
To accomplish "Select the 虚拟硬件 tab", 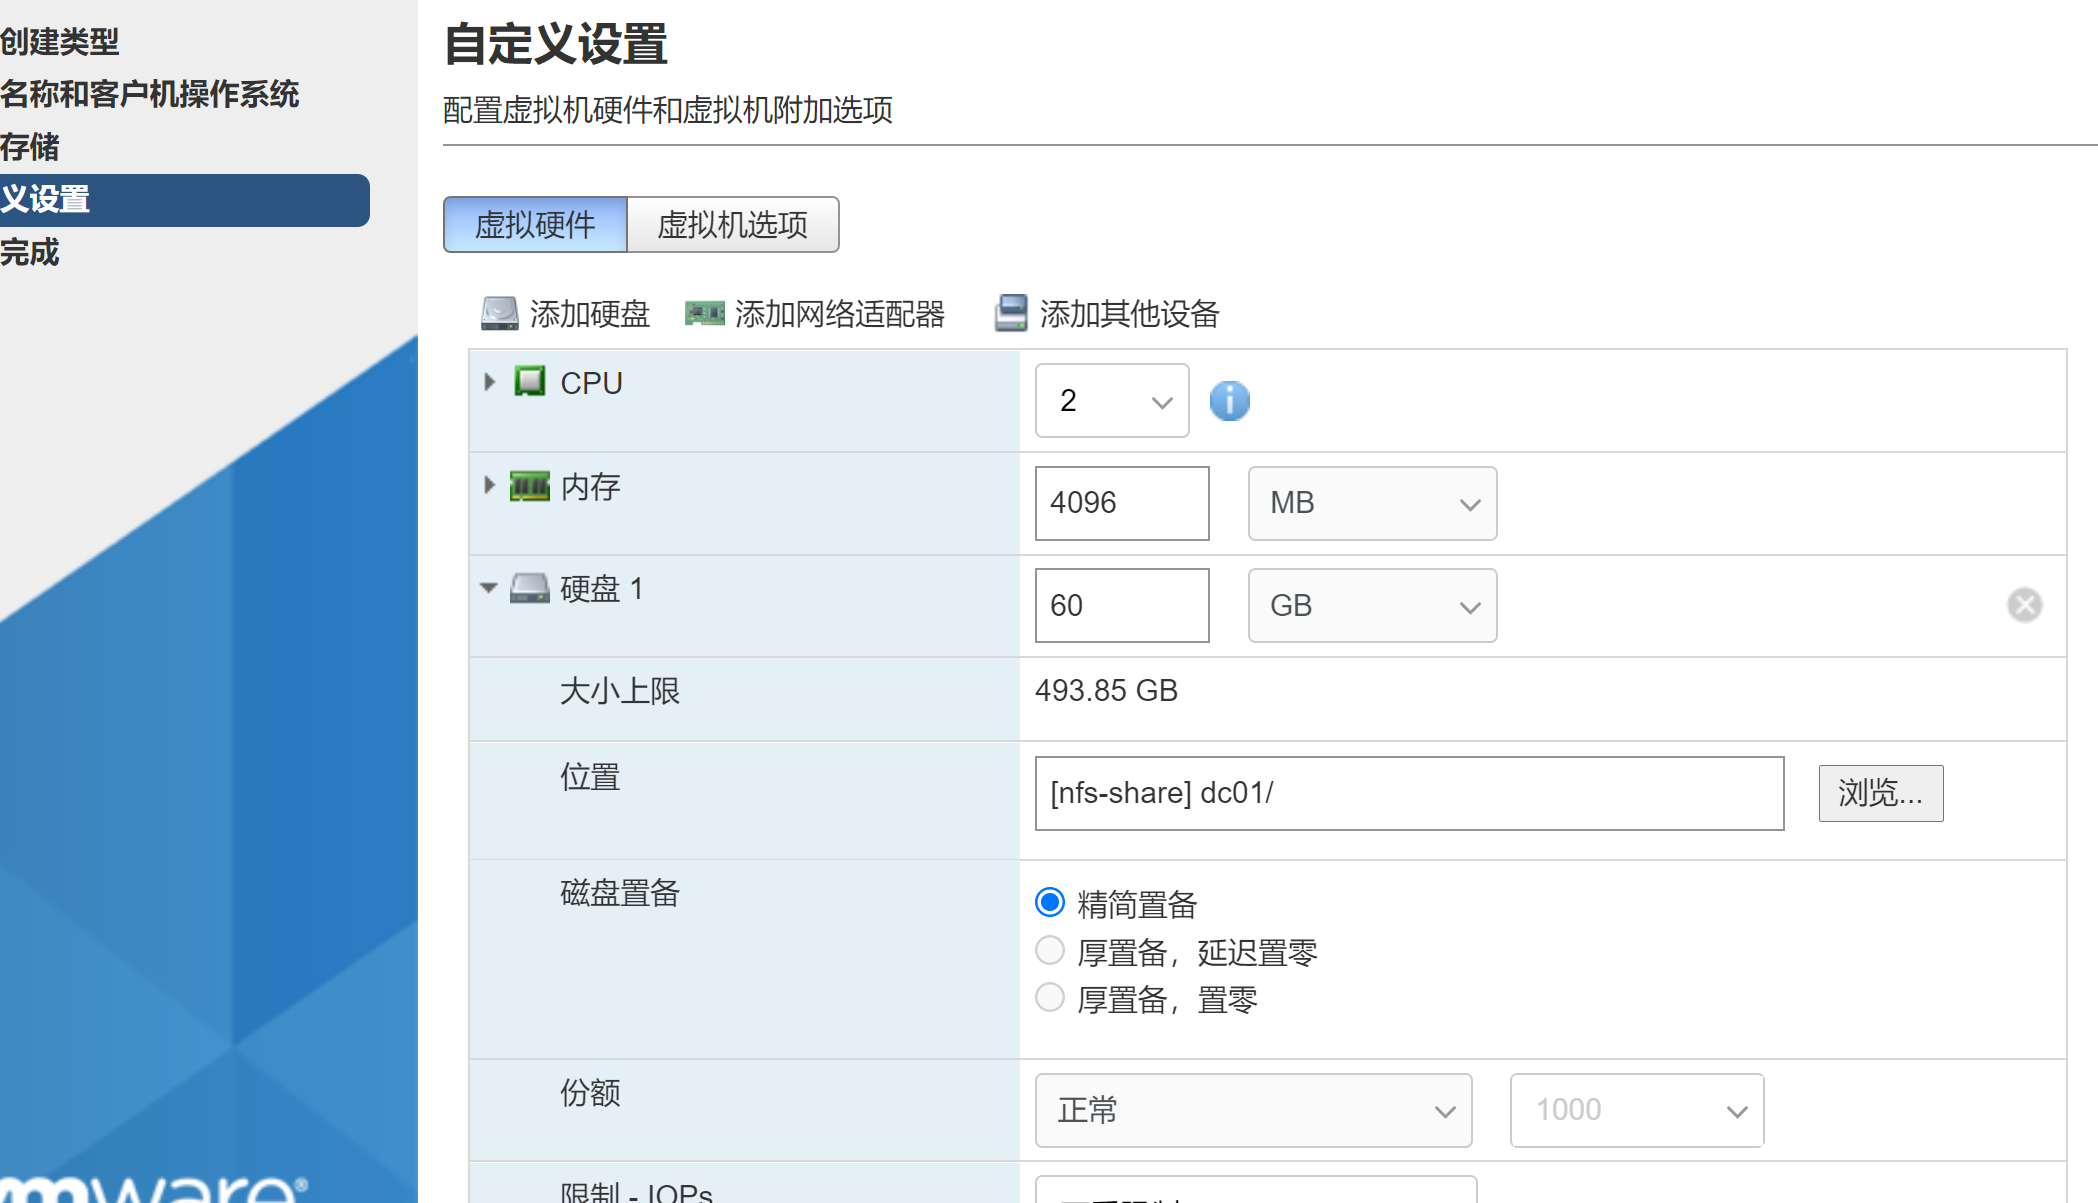I will coord(535,225).
